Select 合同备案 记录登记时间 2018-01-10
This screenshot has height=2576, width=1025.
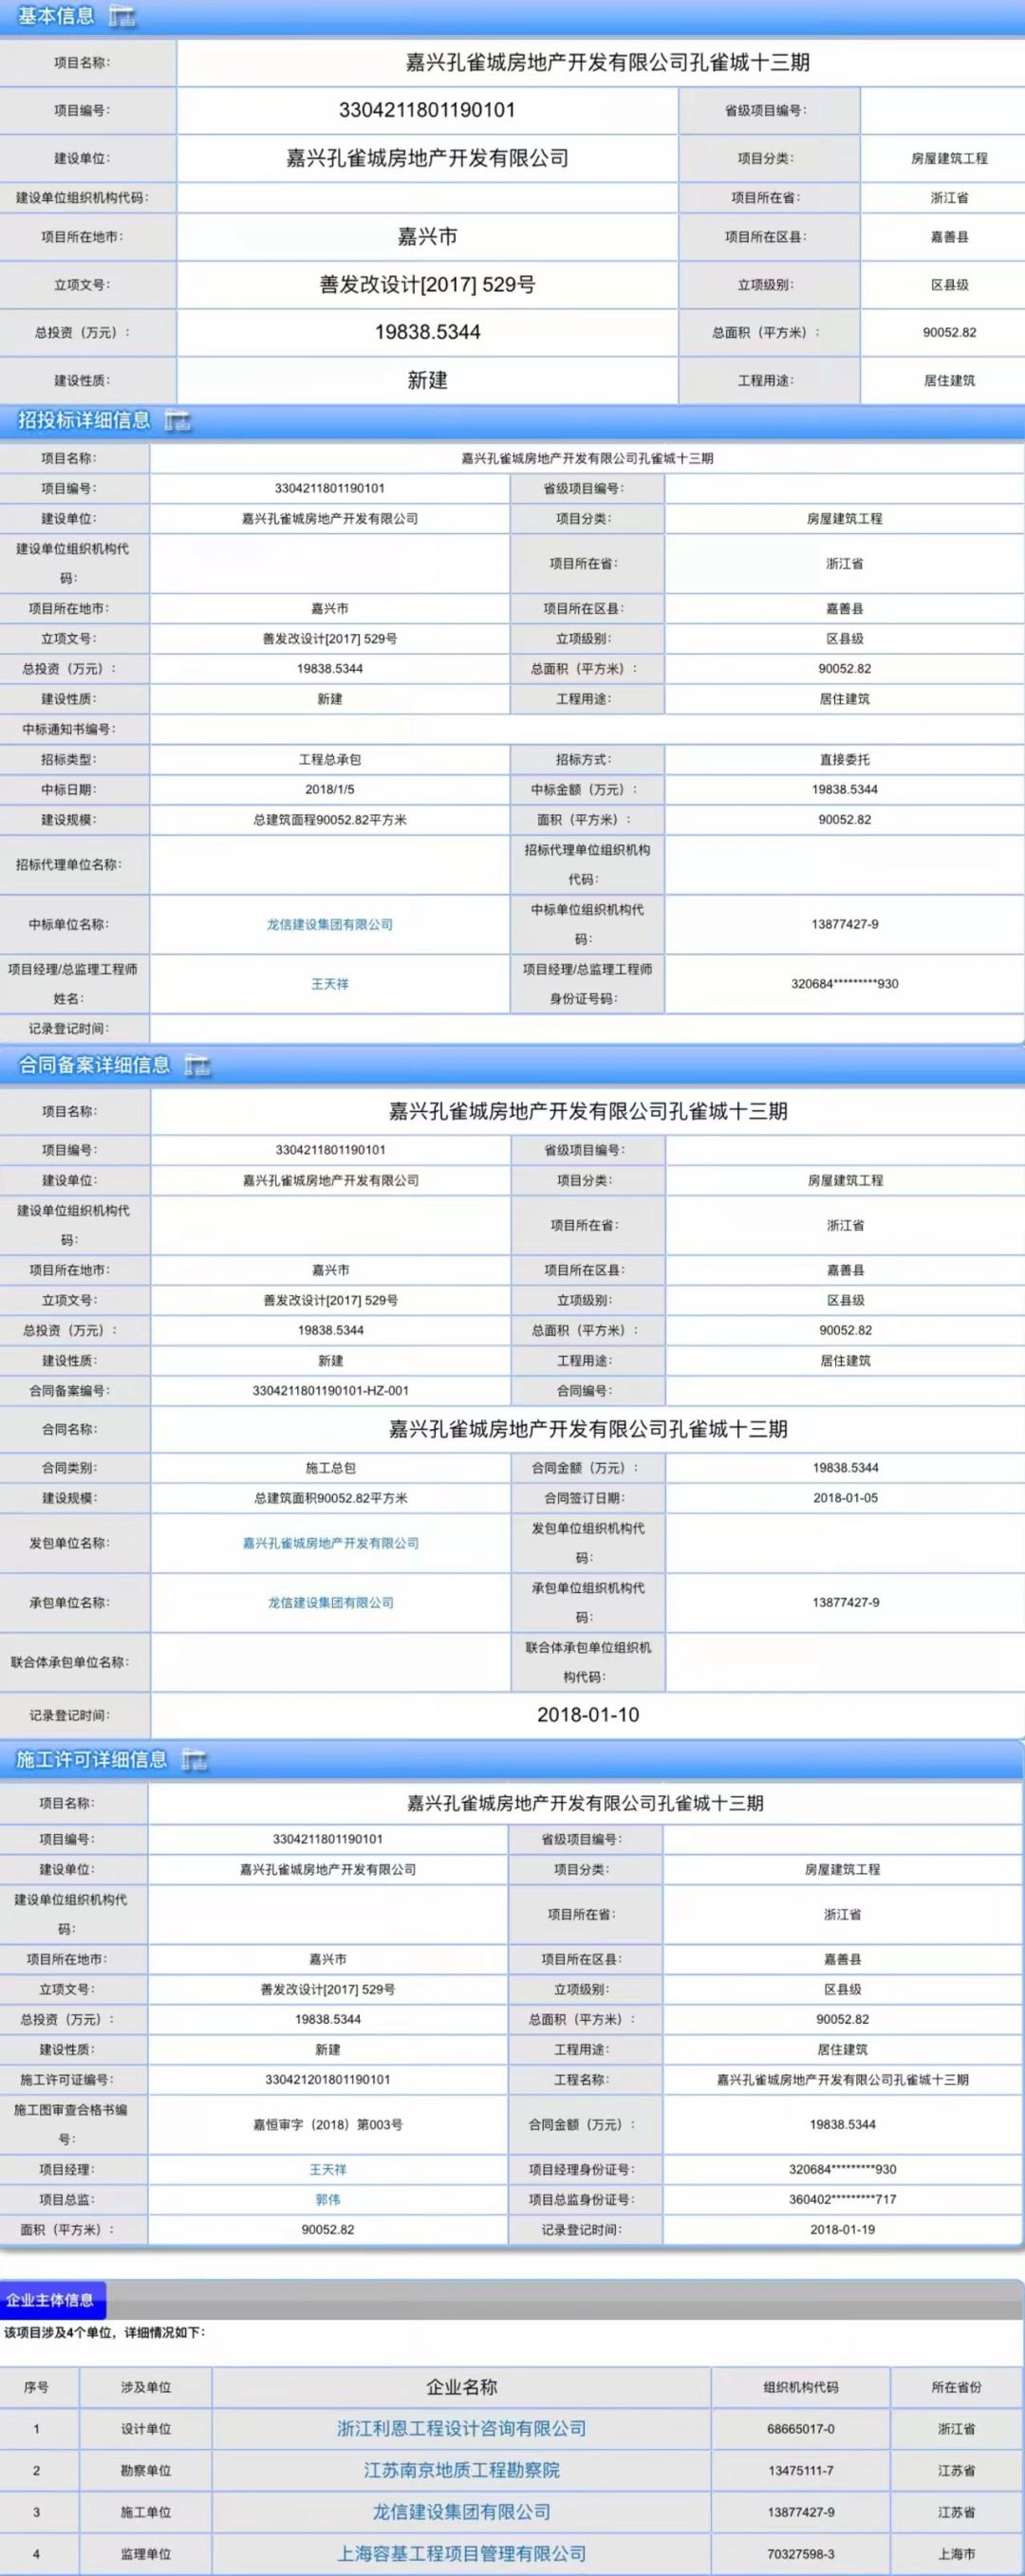(x=588, y=1715)
